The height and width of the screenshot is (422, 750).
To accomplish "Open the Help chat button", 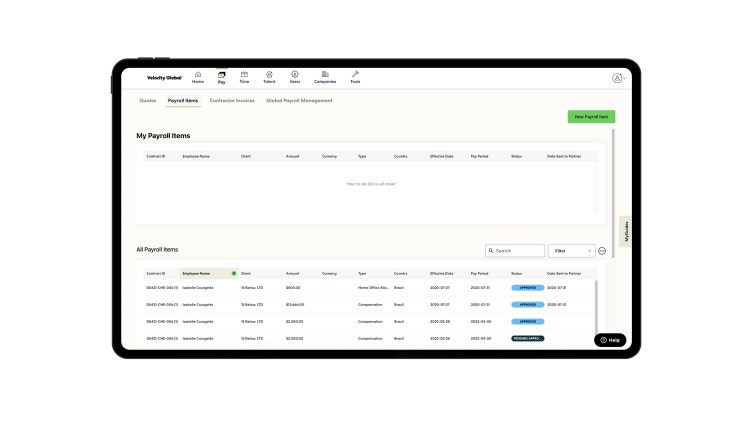I will (x=610, y=340).
